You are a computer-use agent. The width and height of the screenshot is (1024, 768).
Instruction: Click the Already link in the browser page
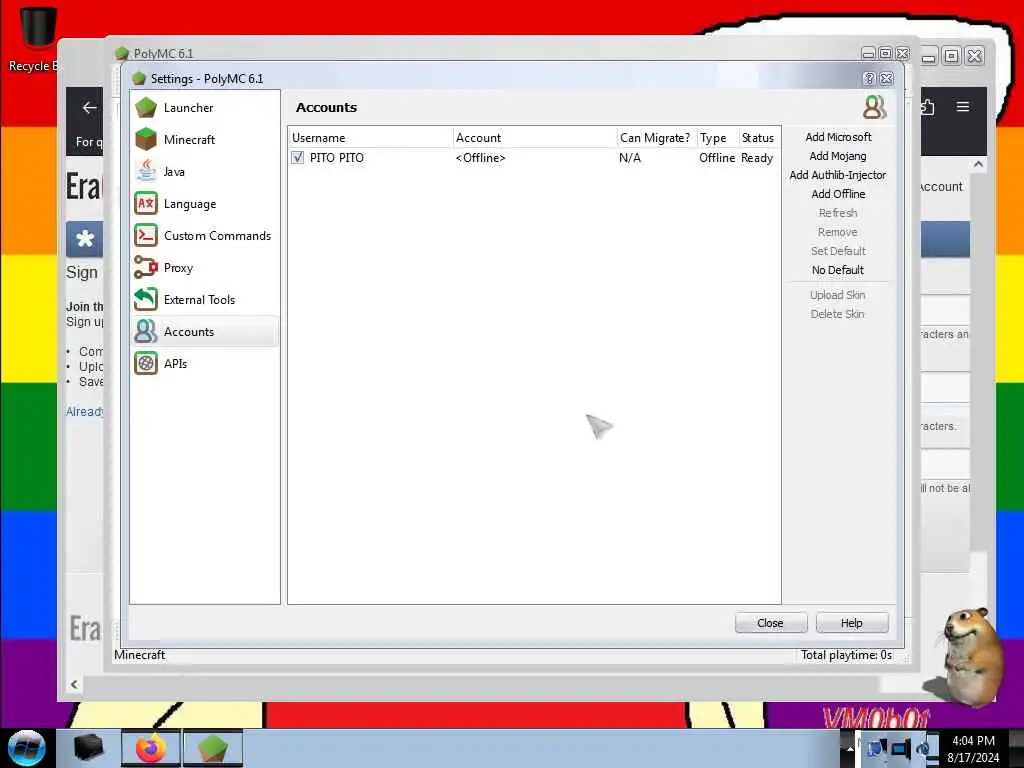85,411
